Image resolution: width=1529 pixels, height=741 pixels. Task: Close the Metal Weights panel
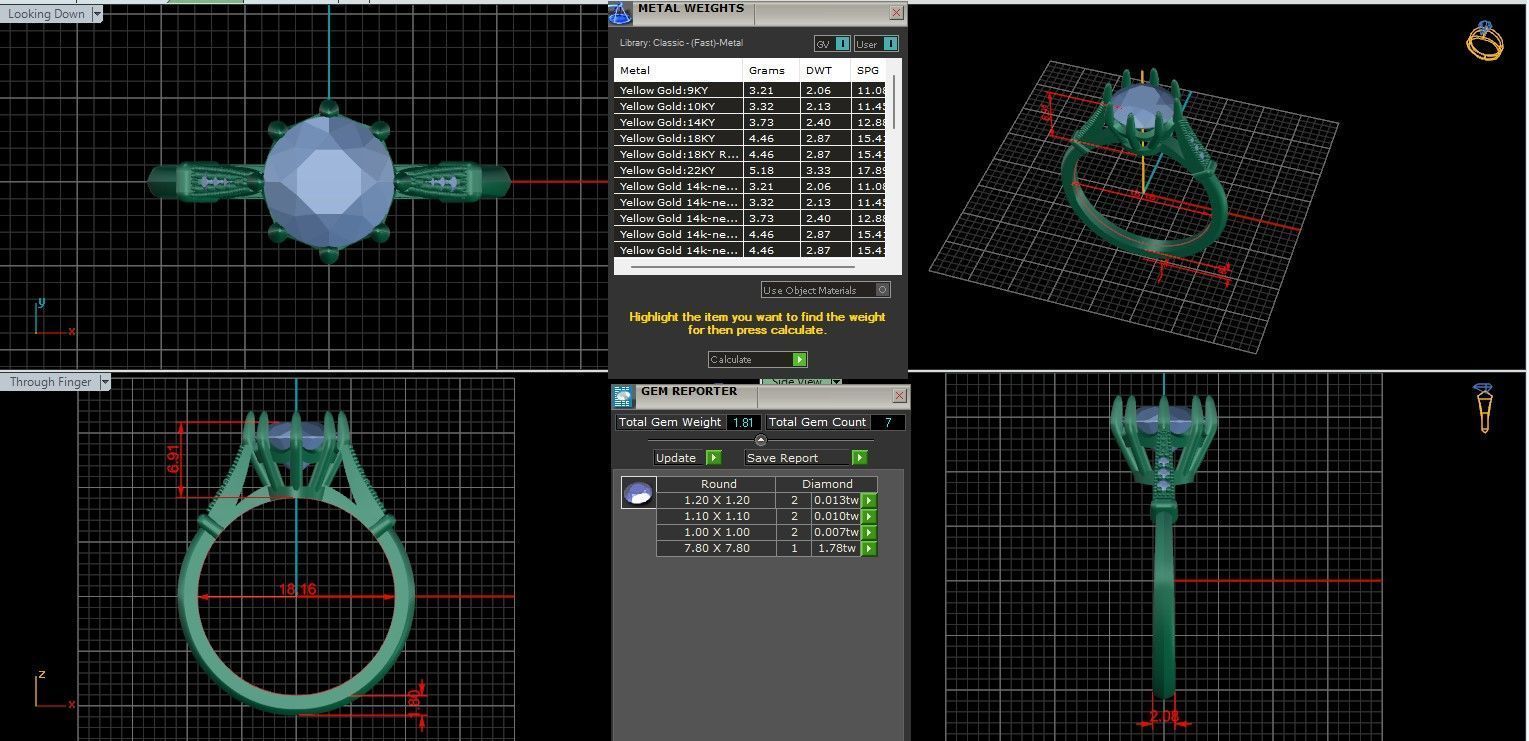pyautogui.click(x=896, y=13)
